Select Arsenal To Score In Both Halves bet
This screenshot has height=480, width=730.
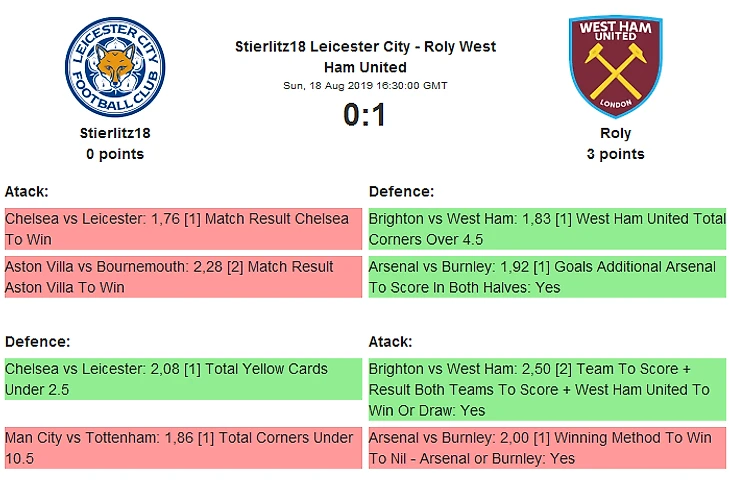click(547, 277)
